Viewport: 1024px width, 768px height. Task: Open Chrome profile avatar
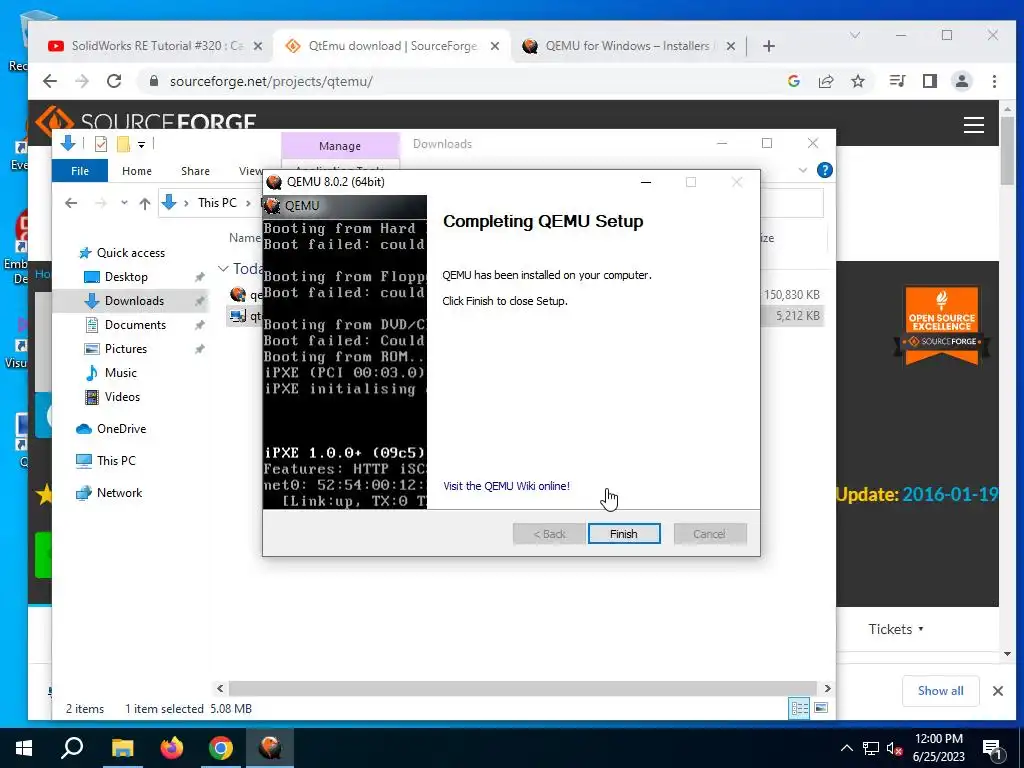[961, 81]
